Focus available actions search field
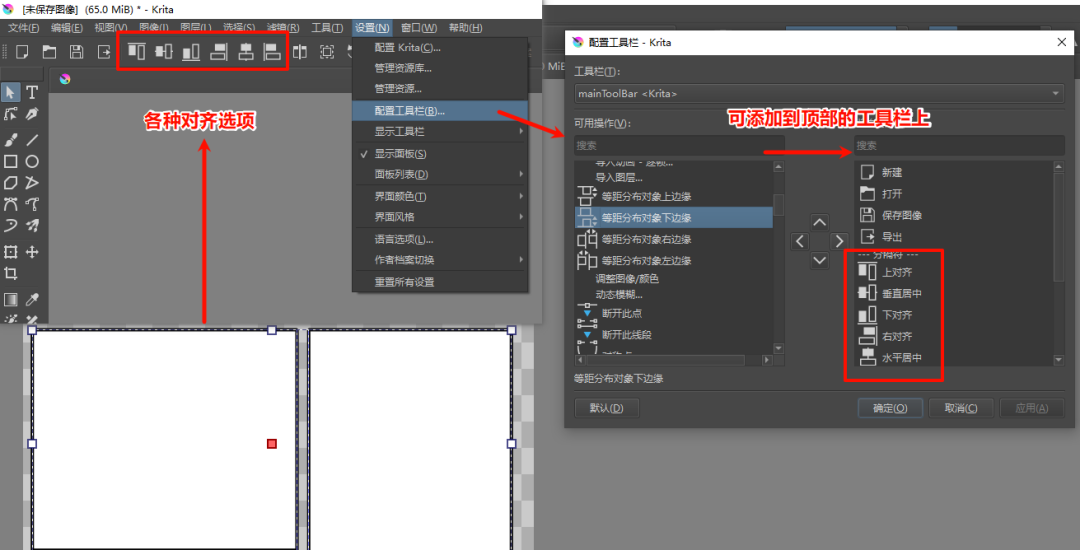1080x550 pixels. [679, 145]
